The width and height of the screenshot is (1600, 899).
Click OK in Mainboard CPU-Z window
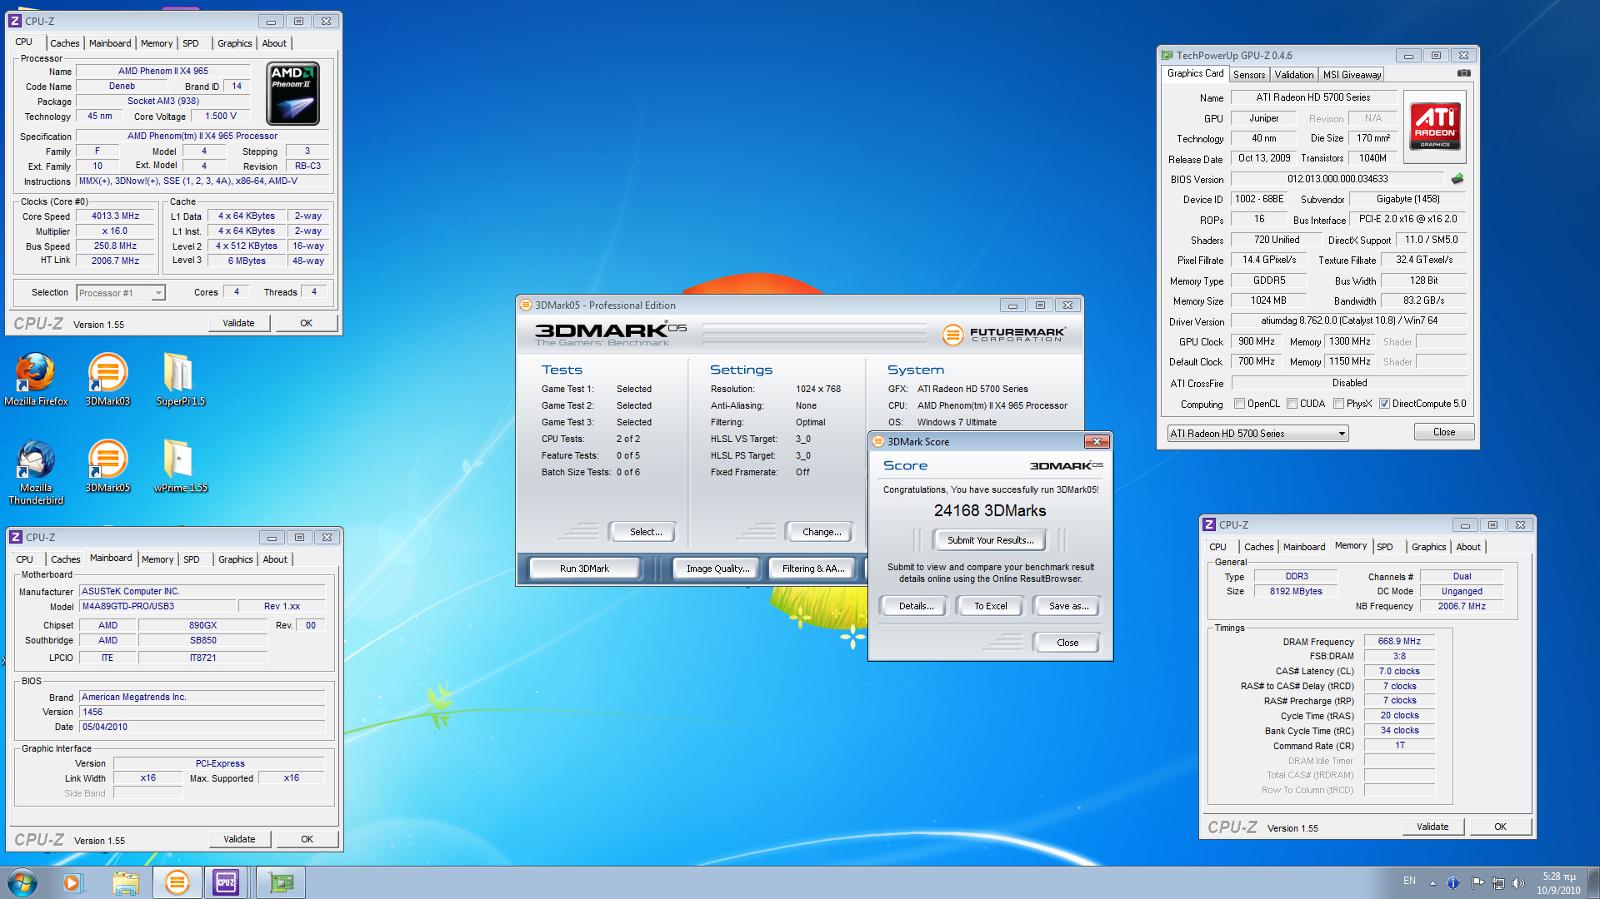click(x=307, y=839)
